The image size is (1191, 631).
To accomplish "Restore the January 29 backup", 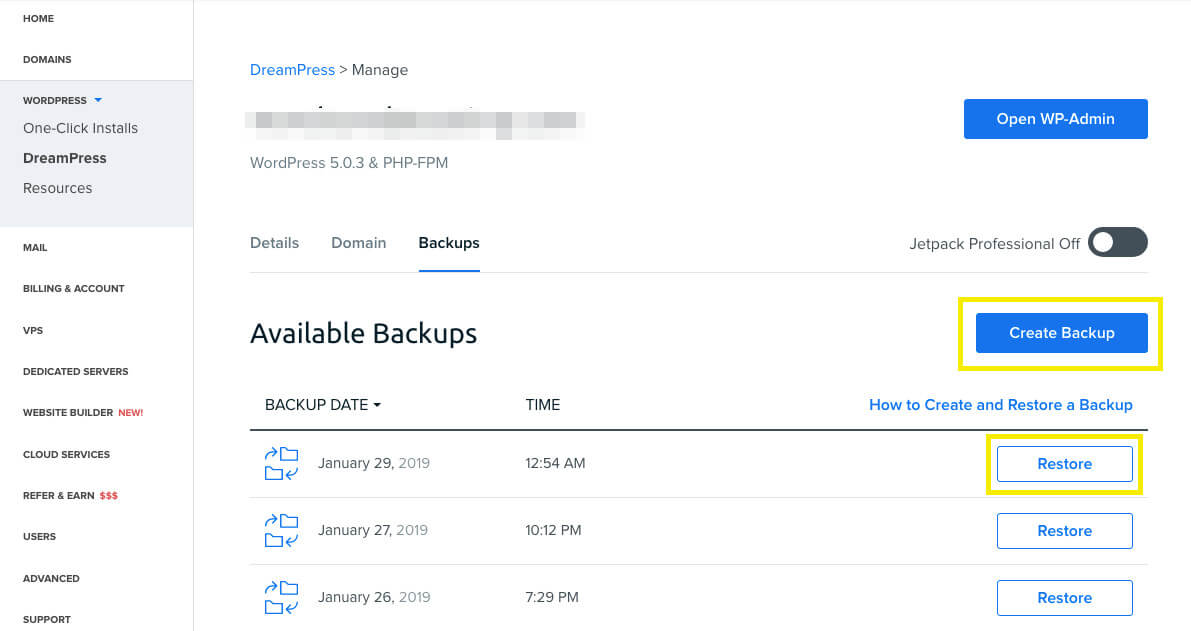I will tap(1064, 464).
